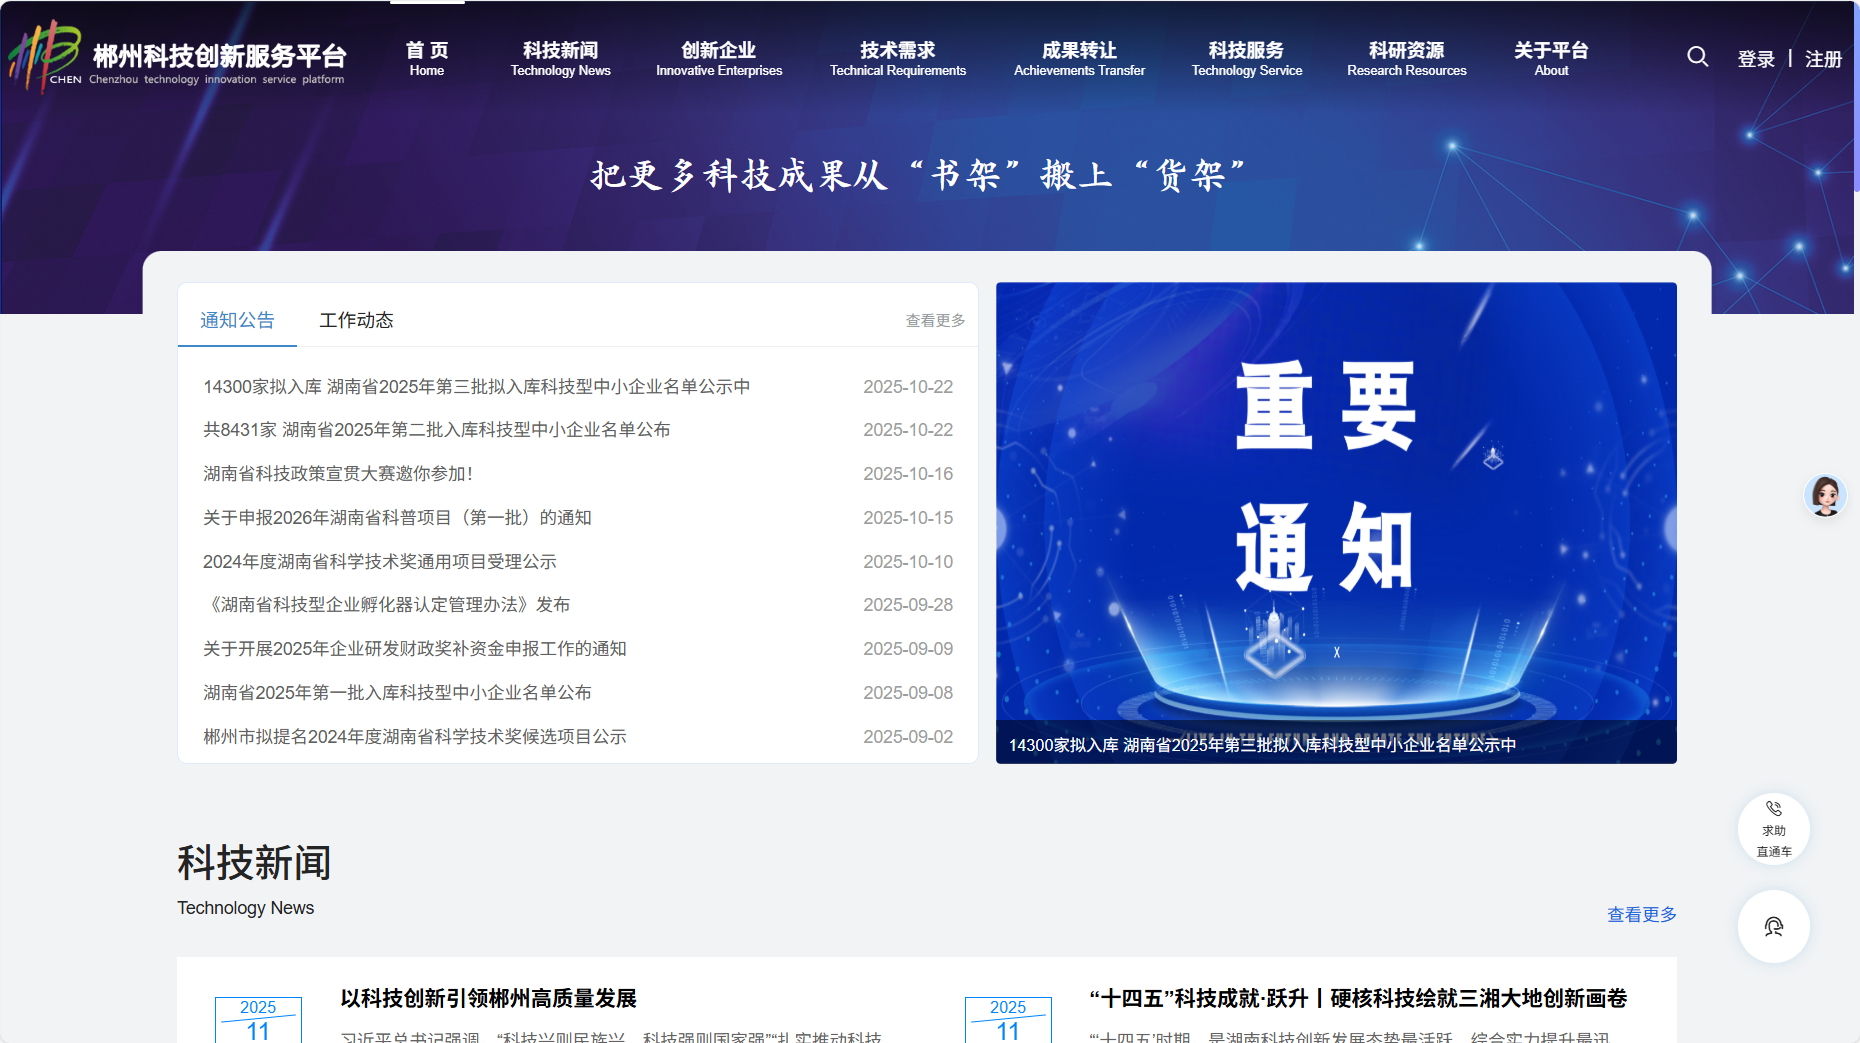The width and height of the screenshot is (1860, 1043).
Task: Click 查看更多 above the notice list
Action: pos(934,320)
